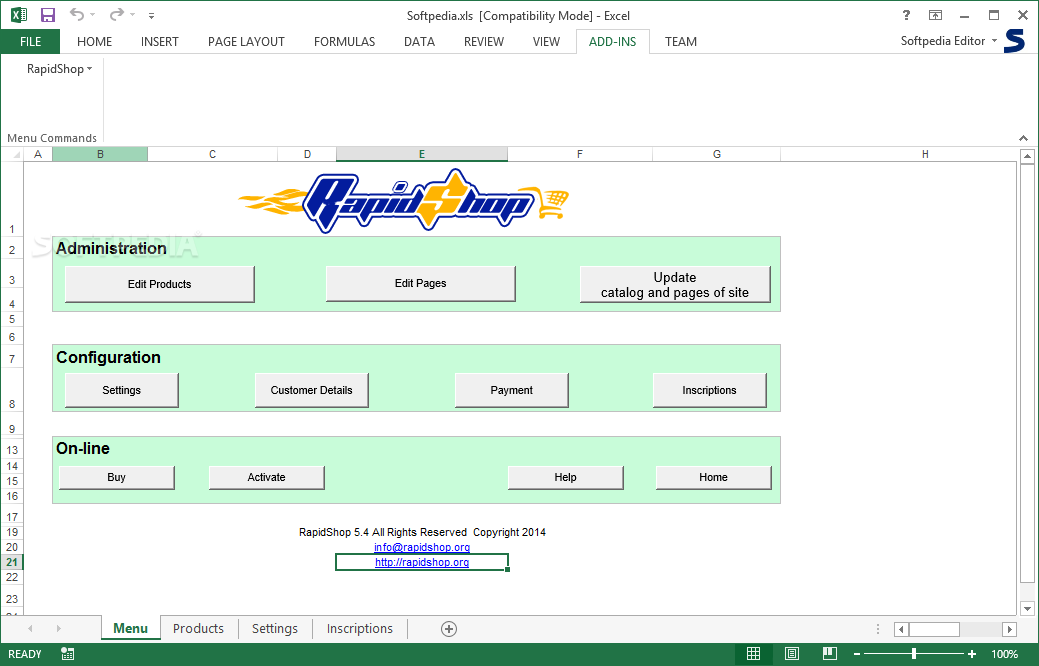This screenshot has width=1039, height=666.
Task: Click the previous sheet navigation arrow
Action: (x=30, y=628)
